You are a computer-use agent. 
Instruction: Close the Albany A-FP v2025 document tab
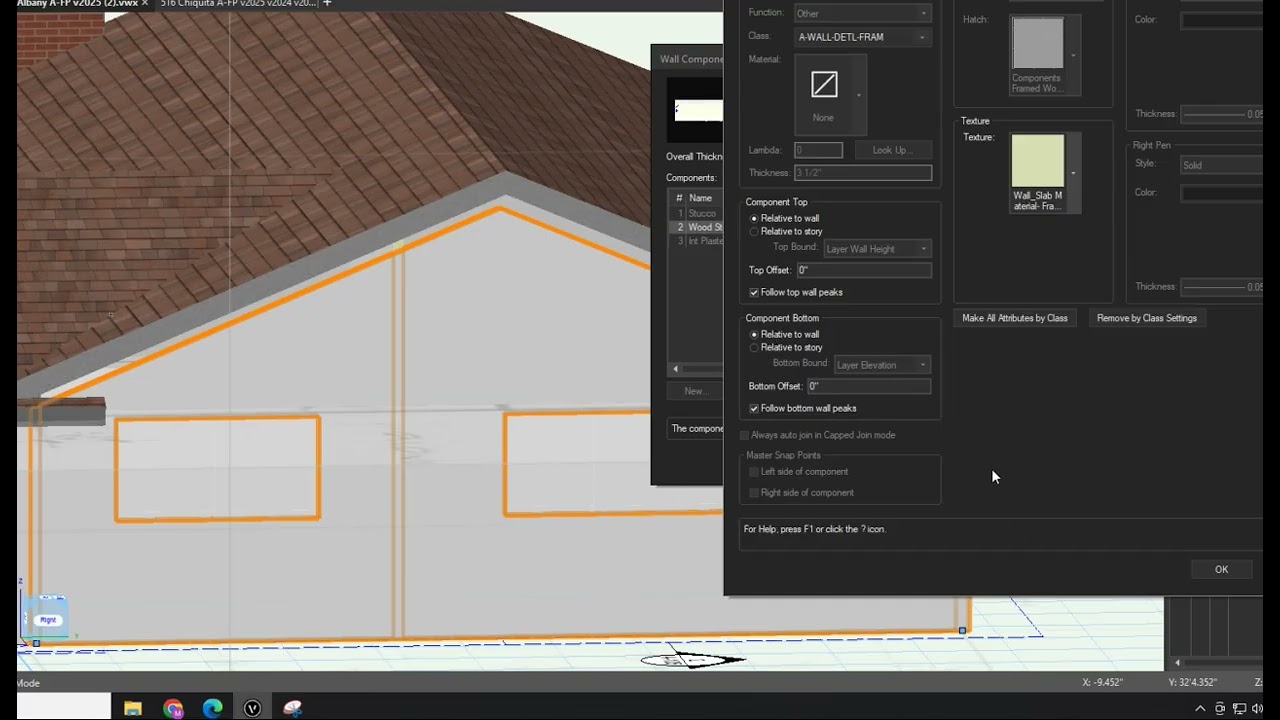coord(145,4)
